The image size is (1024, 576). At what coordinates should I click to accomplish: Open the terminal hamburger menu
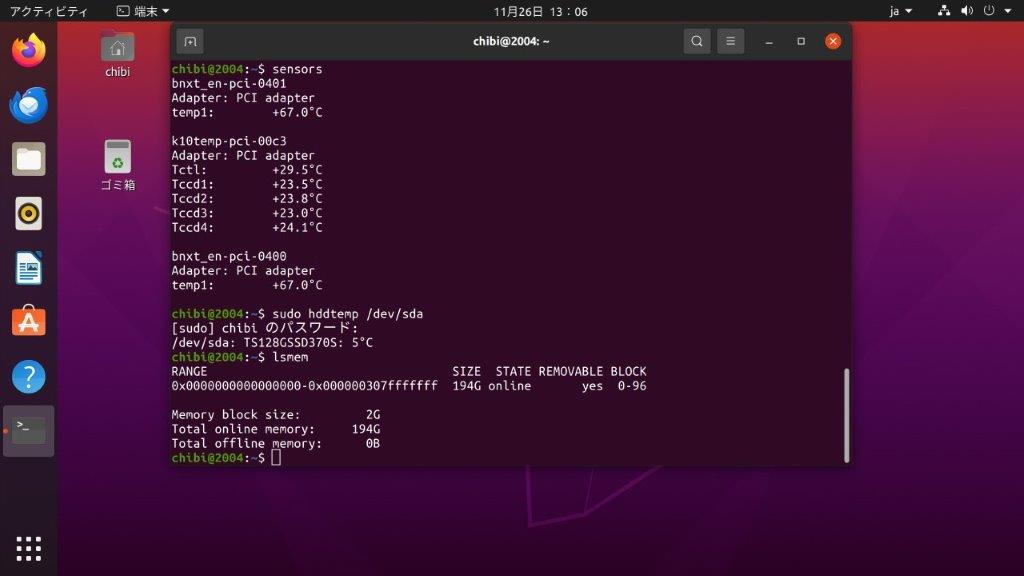coord(731,41)
